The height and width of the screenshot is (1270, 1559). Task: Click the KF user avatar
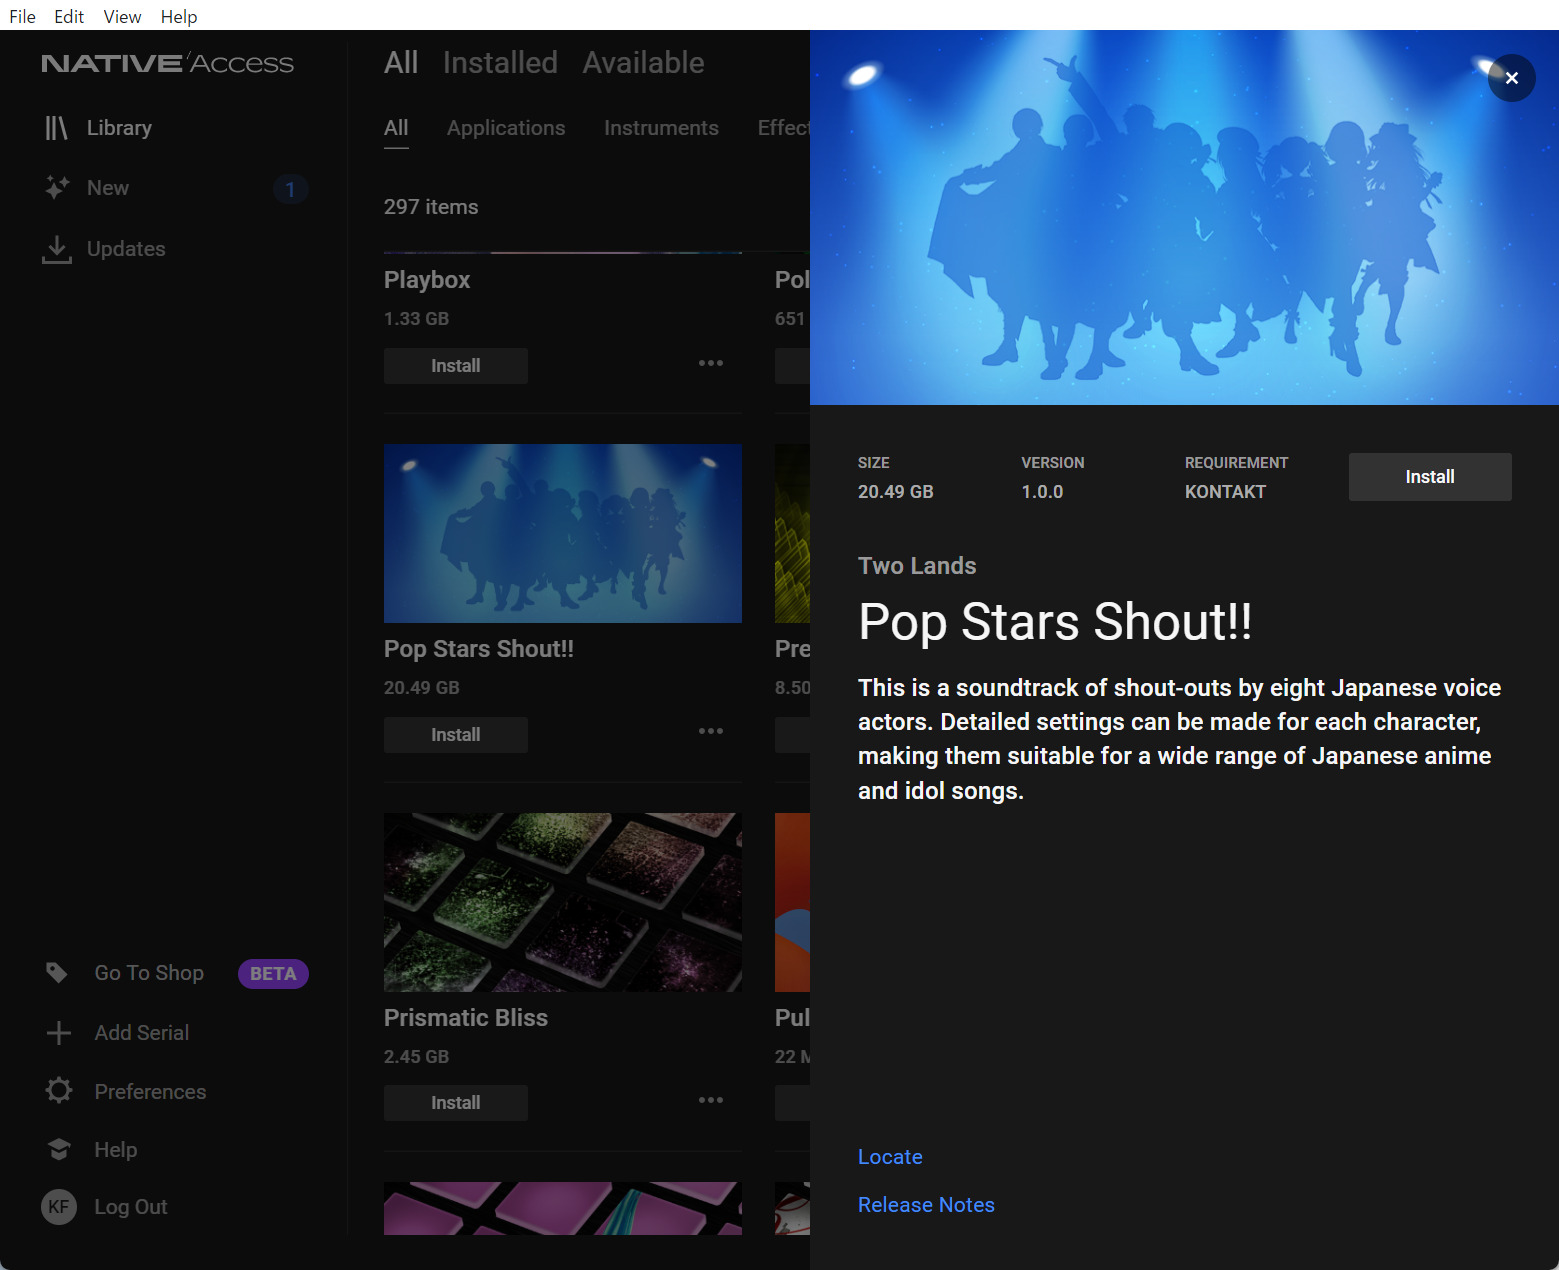click(x=59, y=1207)
